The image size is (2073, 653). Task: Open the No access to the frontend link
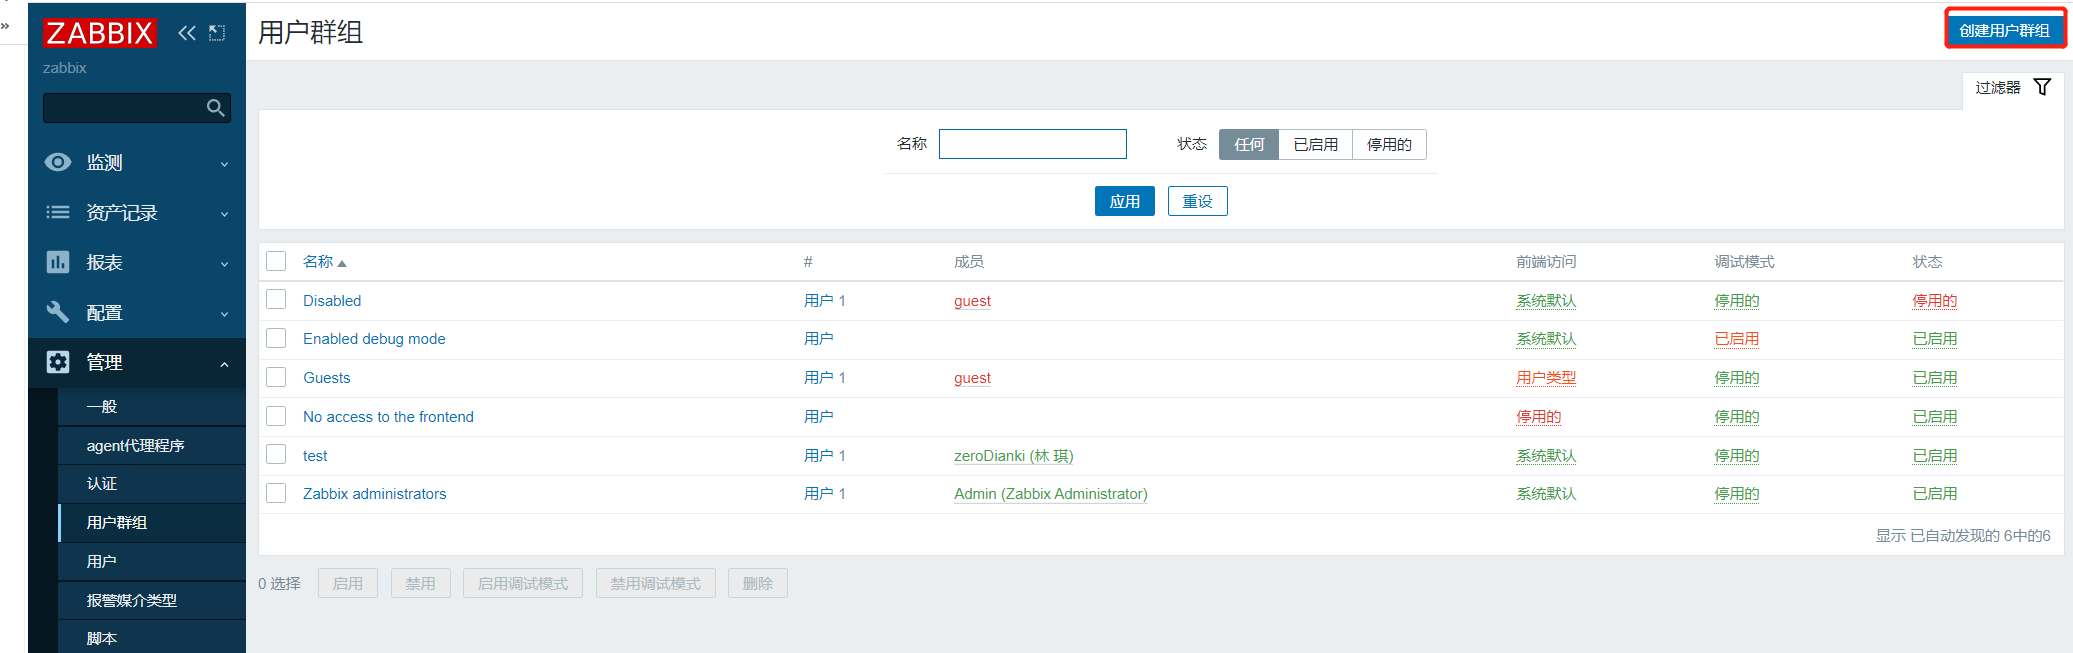click(388, 417)
